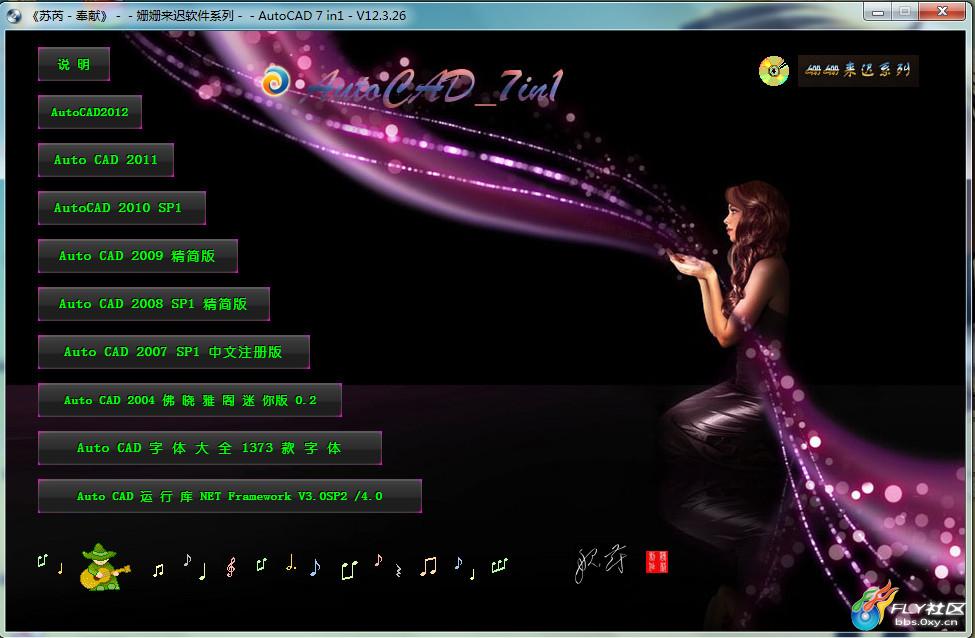975x638 pixels.
Task: Click the pink treble clef symbol
Action: tap(231, 567)
